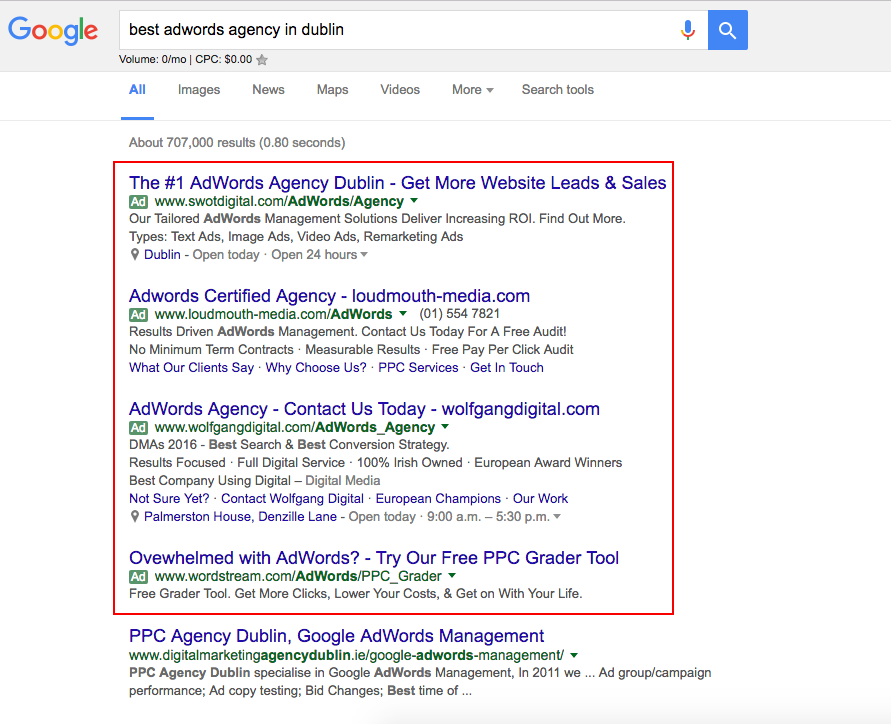Open Search tools
This screenshot has width=891, height=724.
pyautogui.click(x=557, y=90)
